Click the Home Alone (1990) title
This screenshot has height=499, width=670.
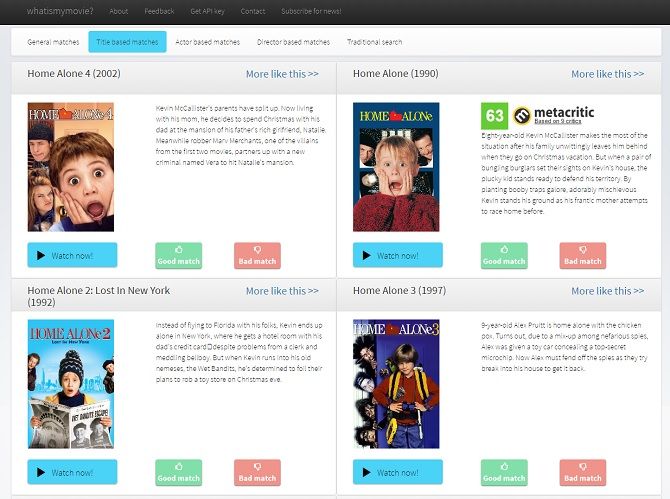coord(396,73)
